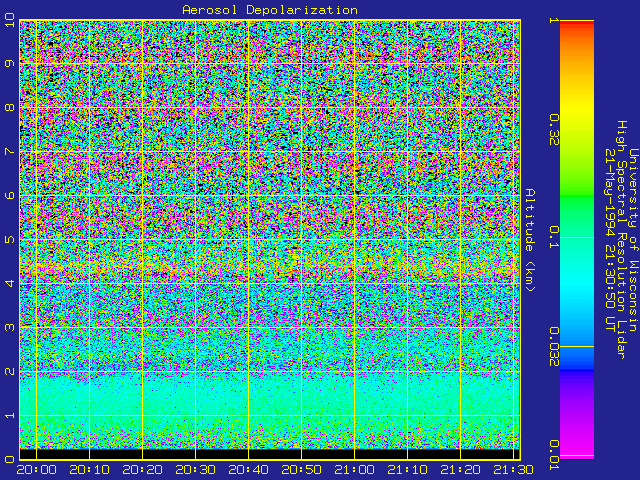640x480 pixels.
Task: Click the black band at plot bottom
Action: point(270,454)
